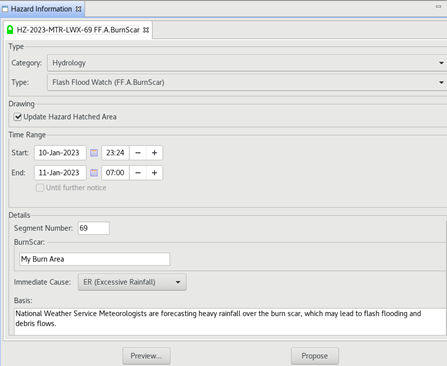The image size is (447, 366).
Task: Click the BurnScar field My Burn Area
Action: 95,259
